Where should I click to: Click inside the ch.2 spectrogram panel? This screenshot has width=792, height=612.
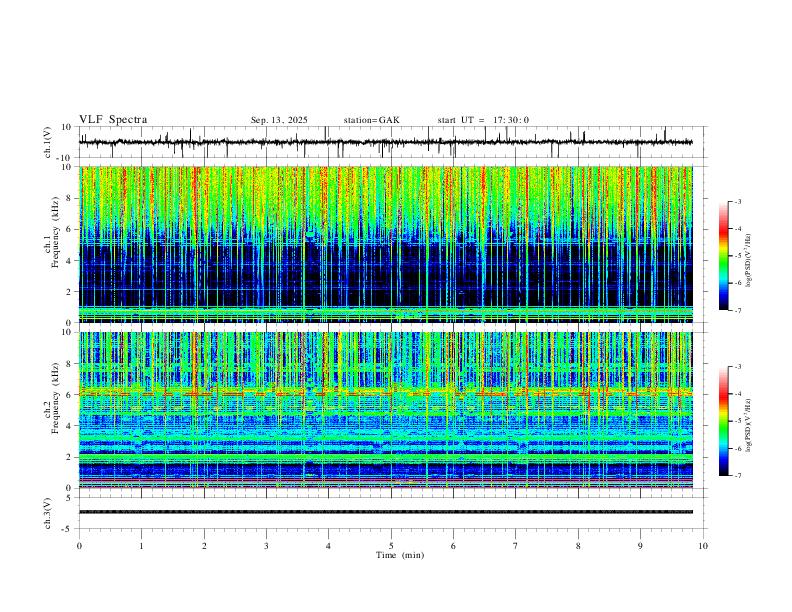pyautogui.click(x=386, y=410)
